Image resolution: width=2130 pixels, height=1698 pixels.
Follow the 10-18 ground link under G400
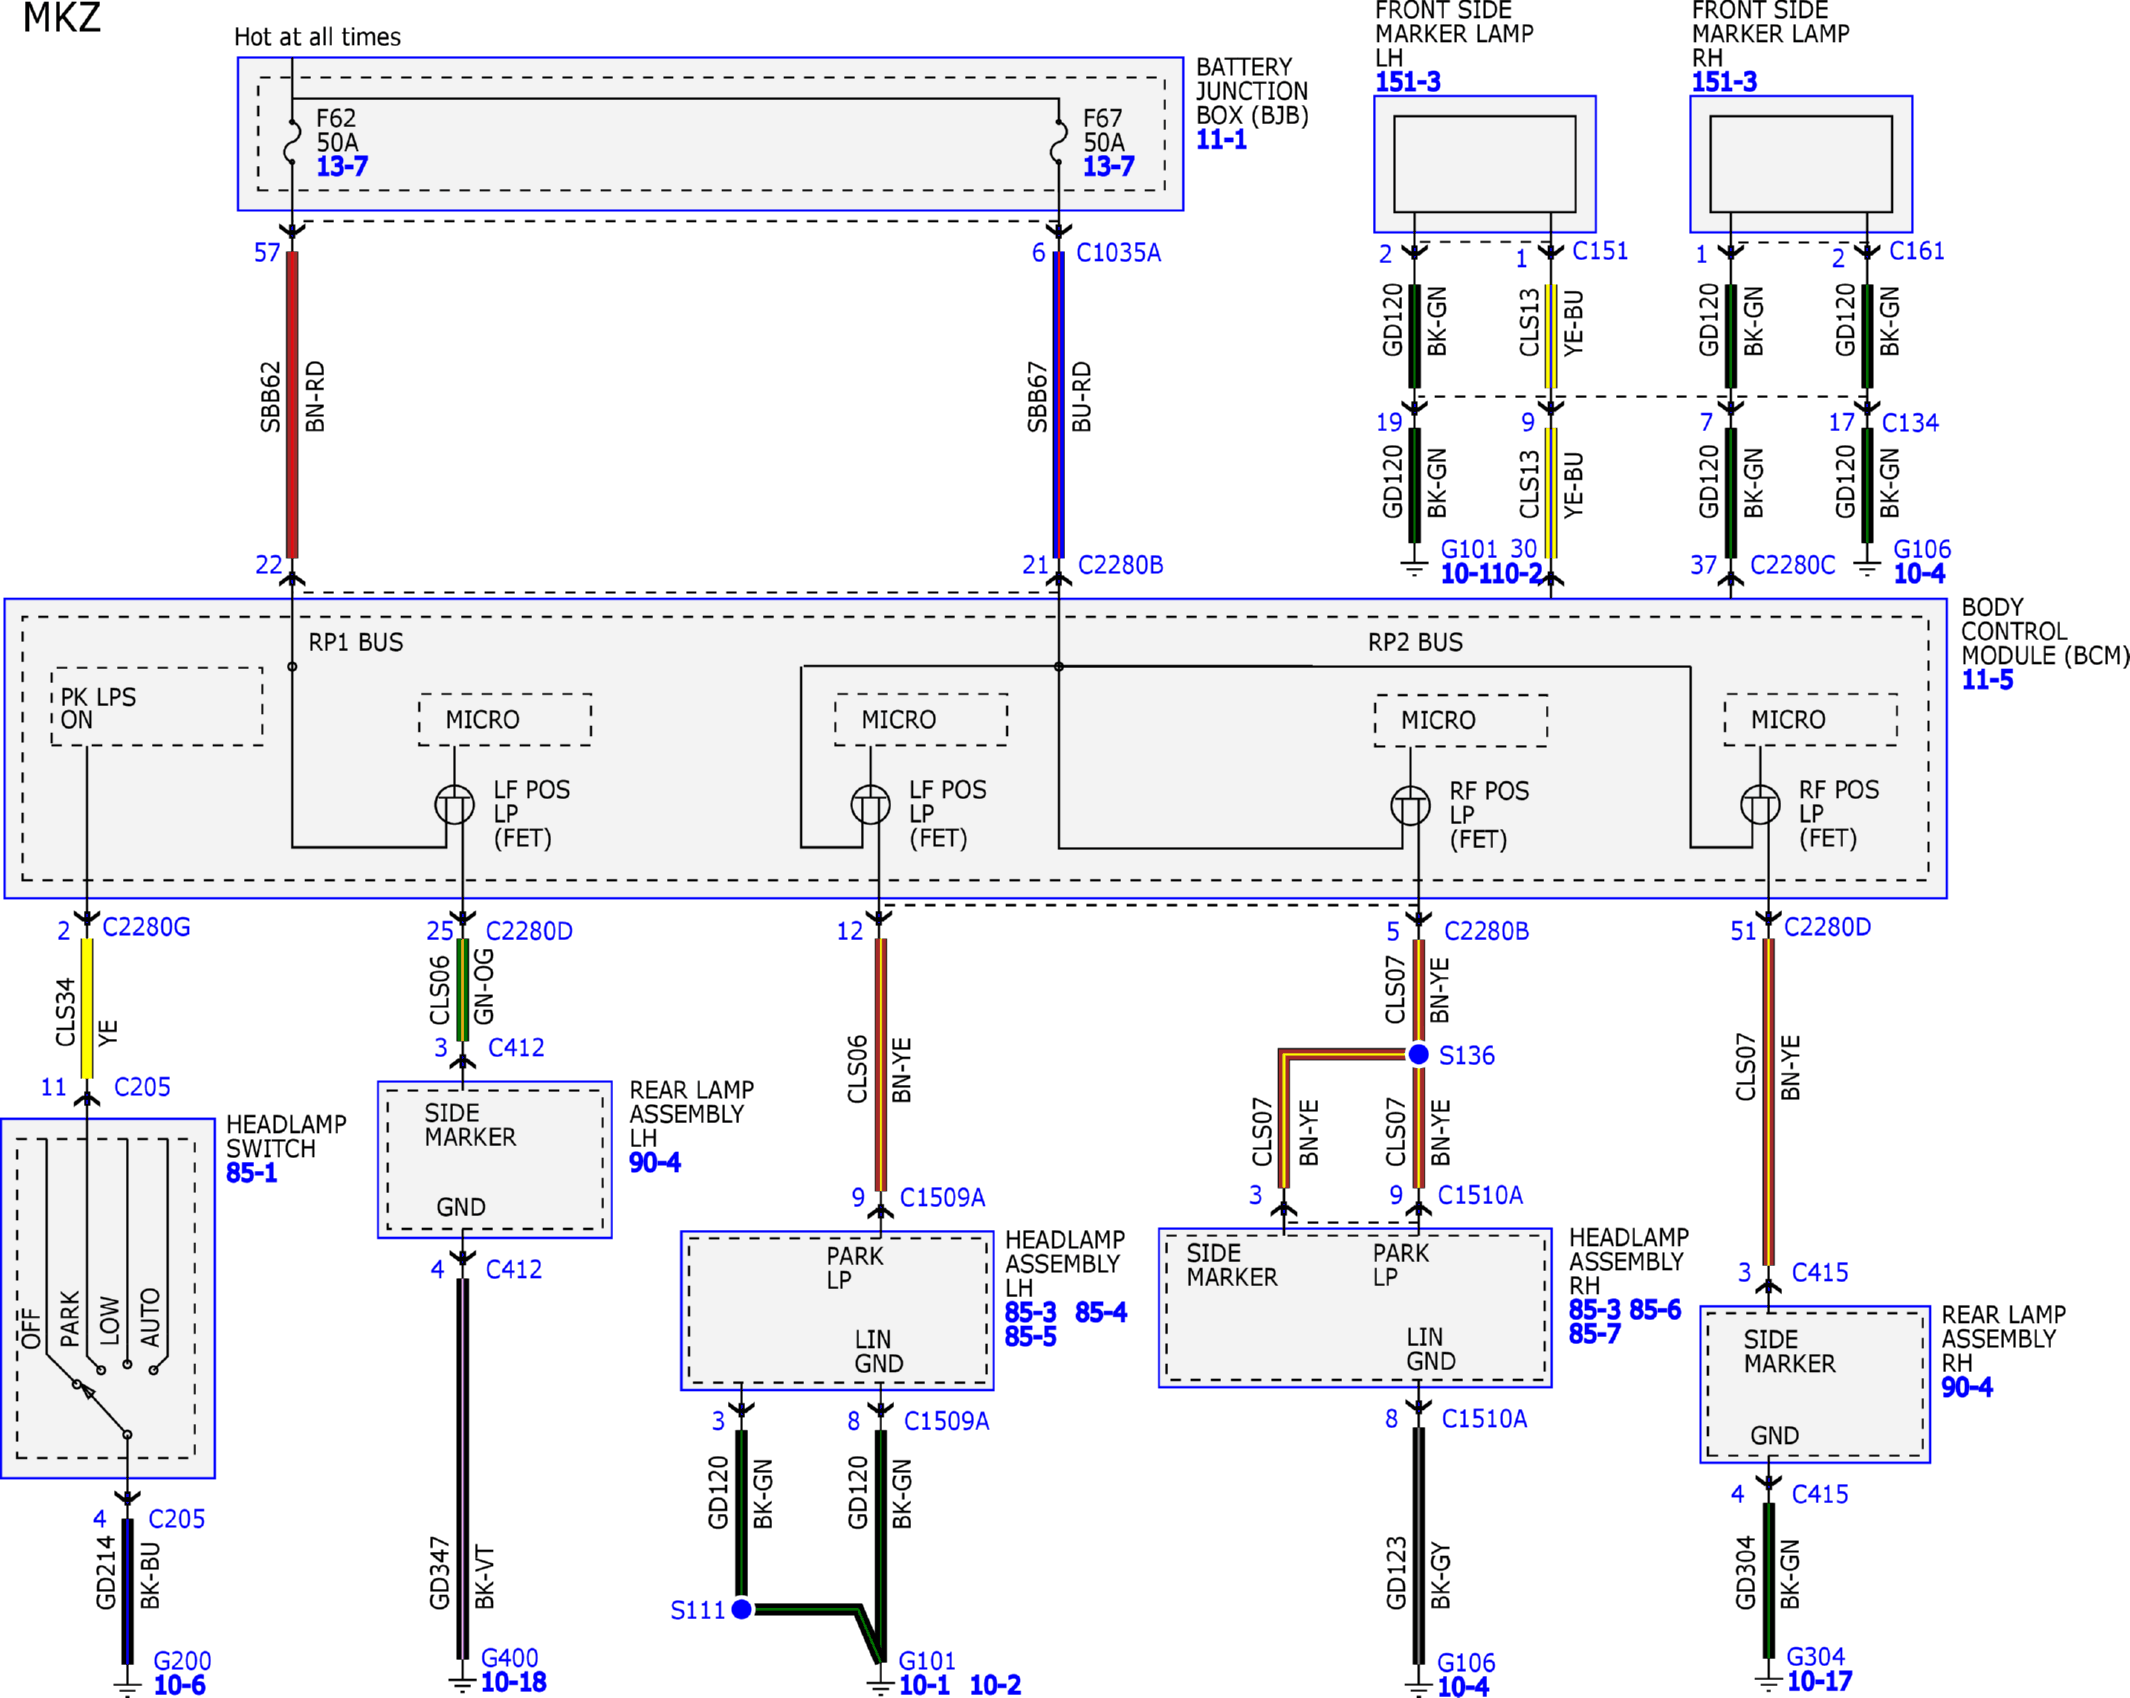513,1682
